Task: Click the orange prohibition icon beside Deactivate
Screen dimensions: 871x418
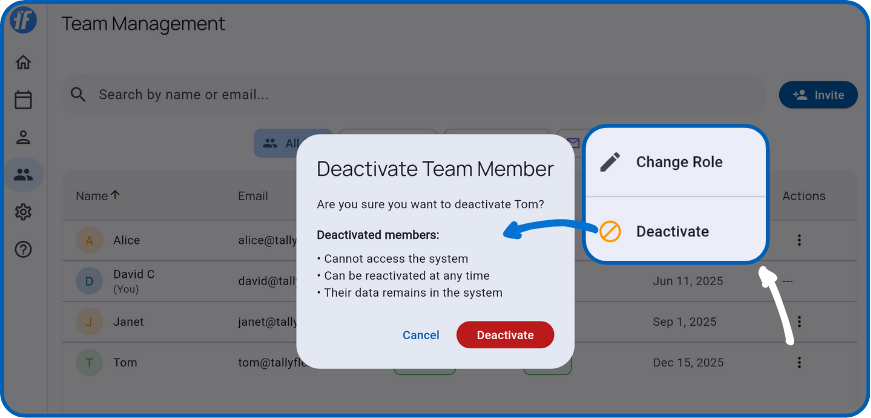Action: 610,231
